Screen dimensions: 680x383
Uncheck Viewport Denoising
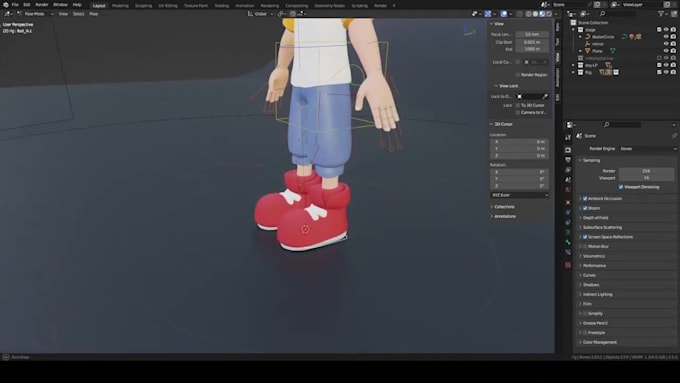click(621, 187)
